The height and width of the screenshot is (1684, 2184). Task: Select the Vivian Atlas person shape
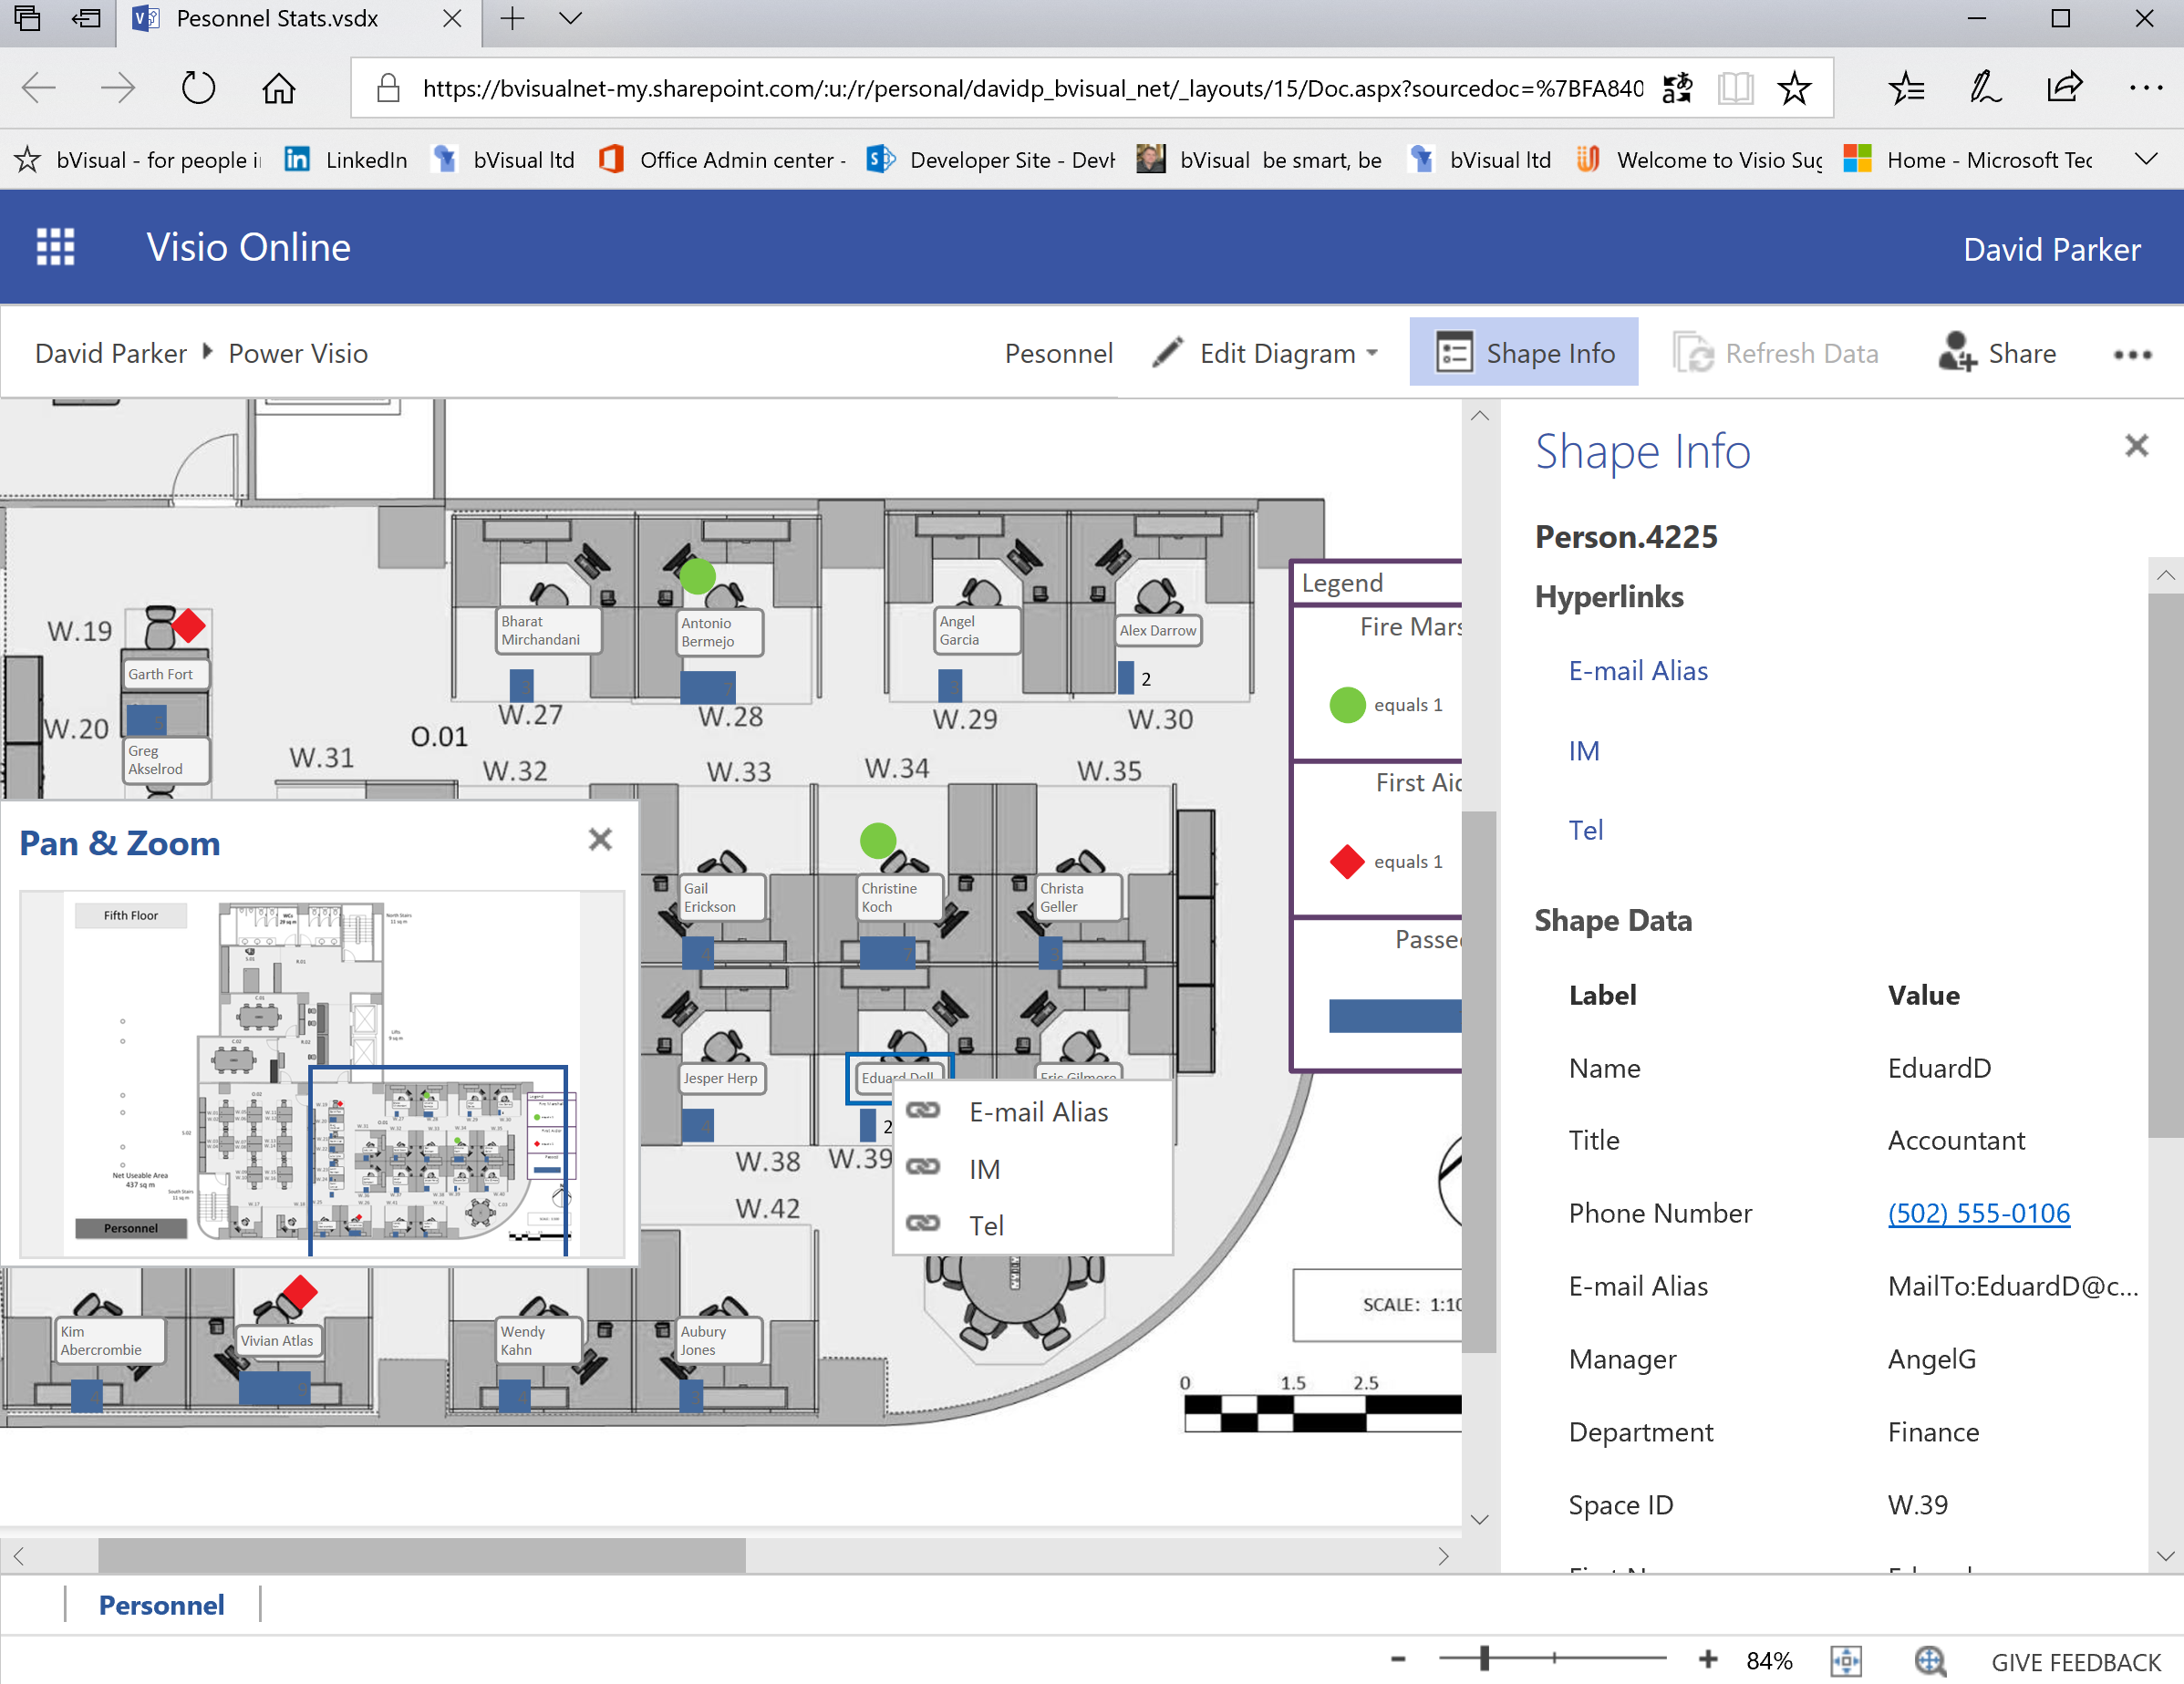coord(277,1340)
